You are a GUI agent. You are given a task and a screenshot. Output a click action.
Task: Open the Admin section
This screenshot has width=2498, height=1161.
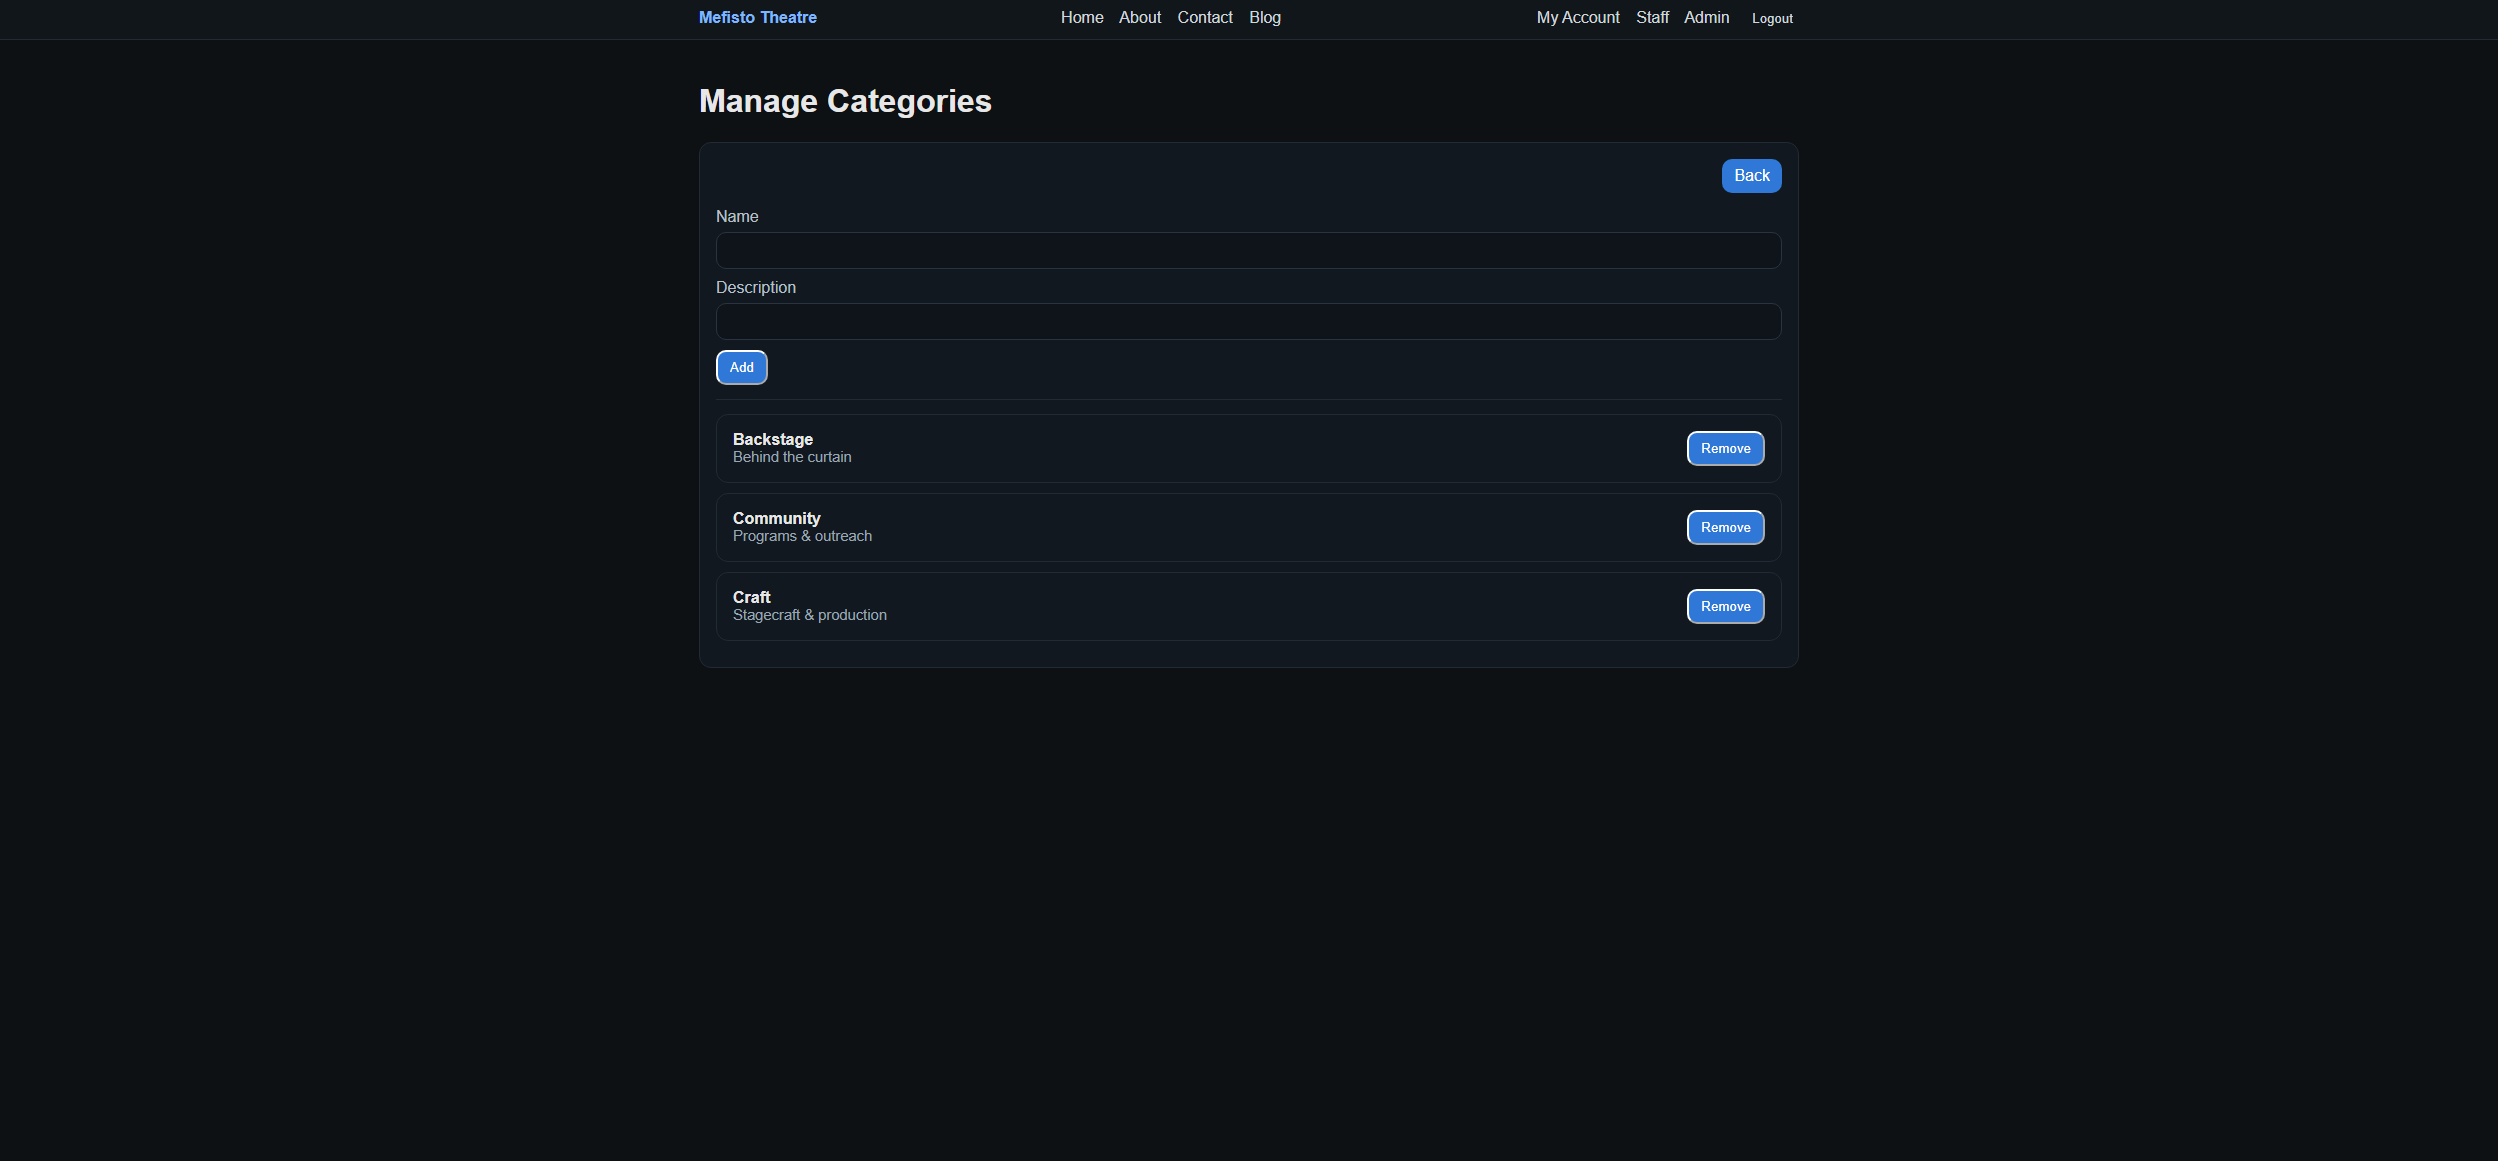1705,17
